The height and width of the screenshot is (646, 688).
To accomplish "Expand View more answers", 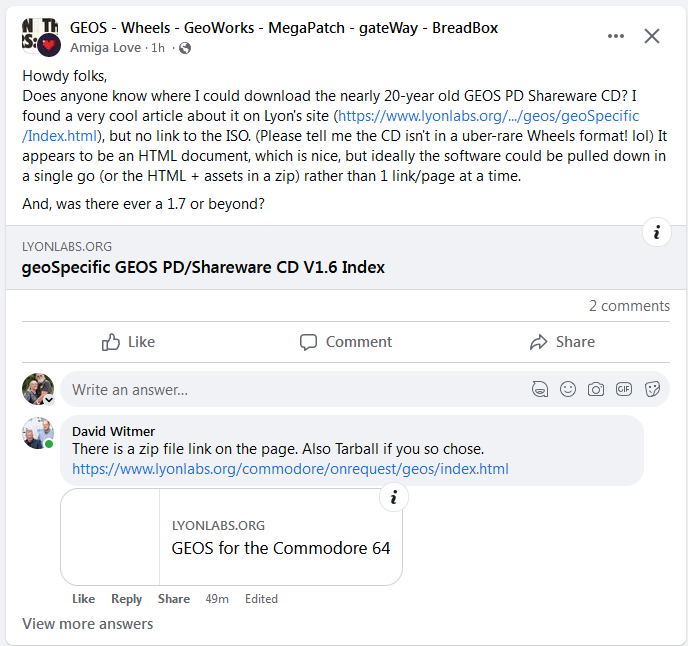I will pyautogui.click(x=88, y=624).
